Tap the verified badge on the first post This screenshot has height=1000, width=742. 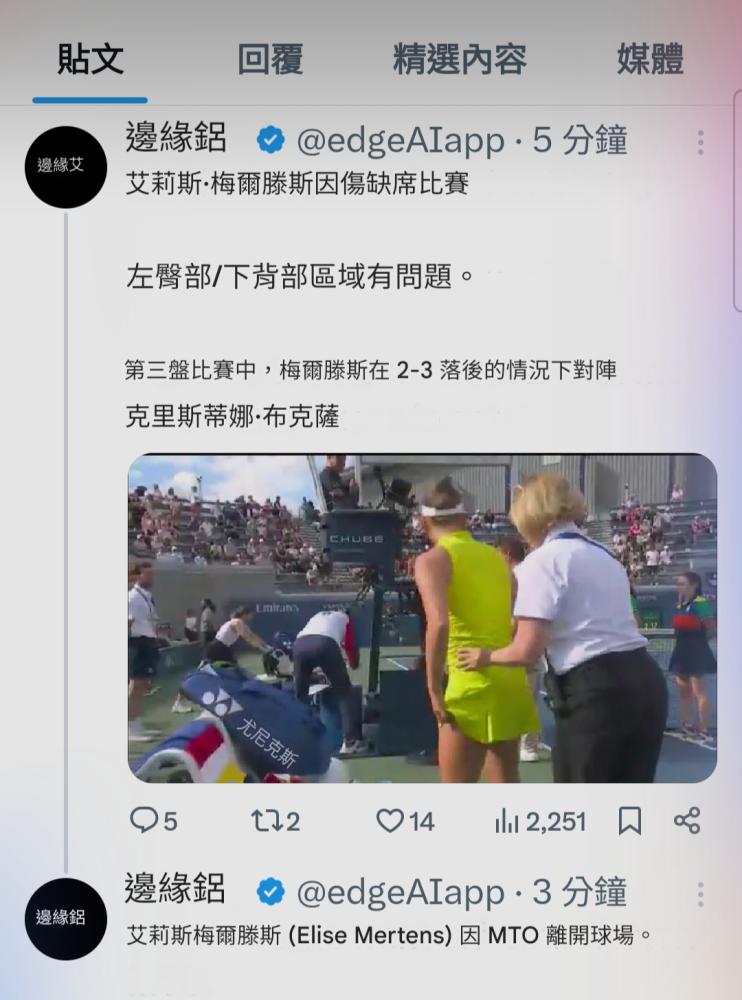271,140
